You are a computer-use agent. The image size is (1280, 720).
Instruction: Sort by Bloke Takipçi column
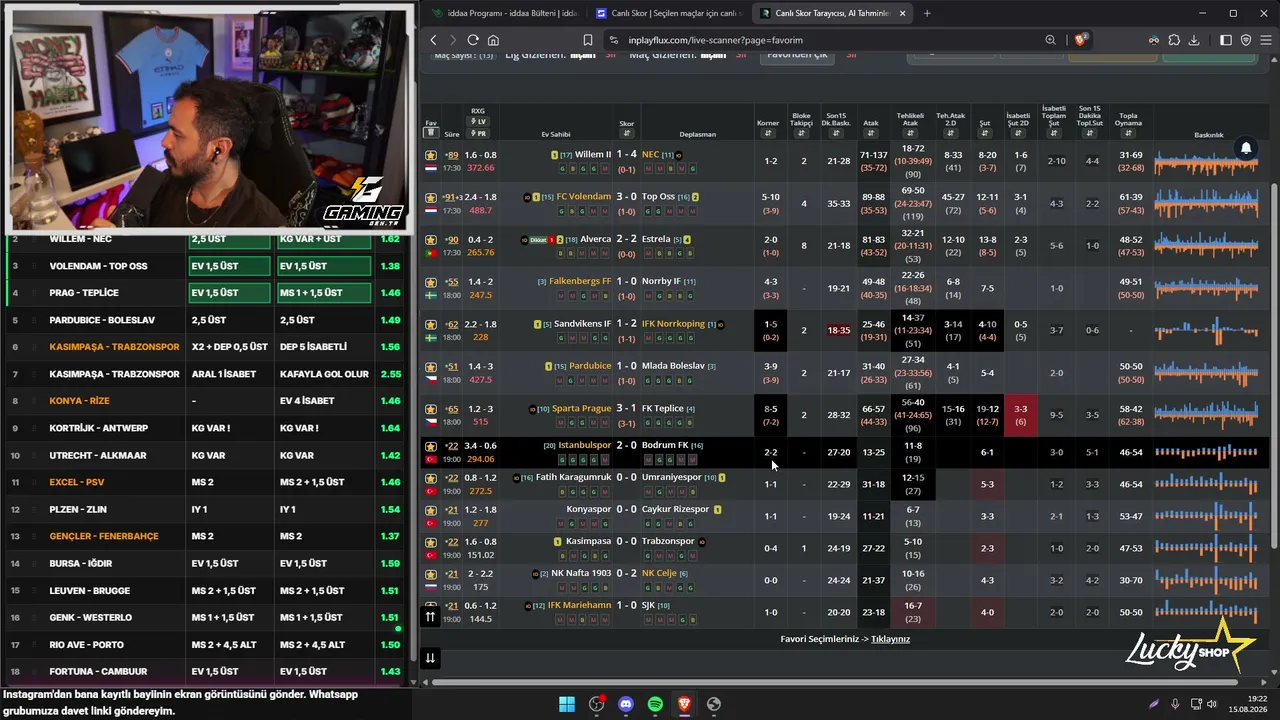[802, 134]
